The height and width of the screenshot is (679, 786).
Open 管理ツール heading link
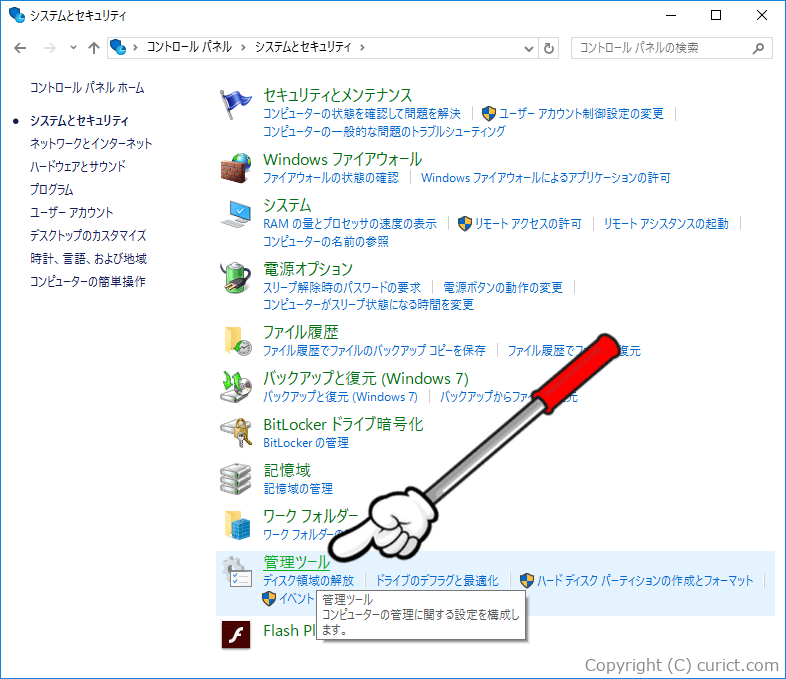297,562
